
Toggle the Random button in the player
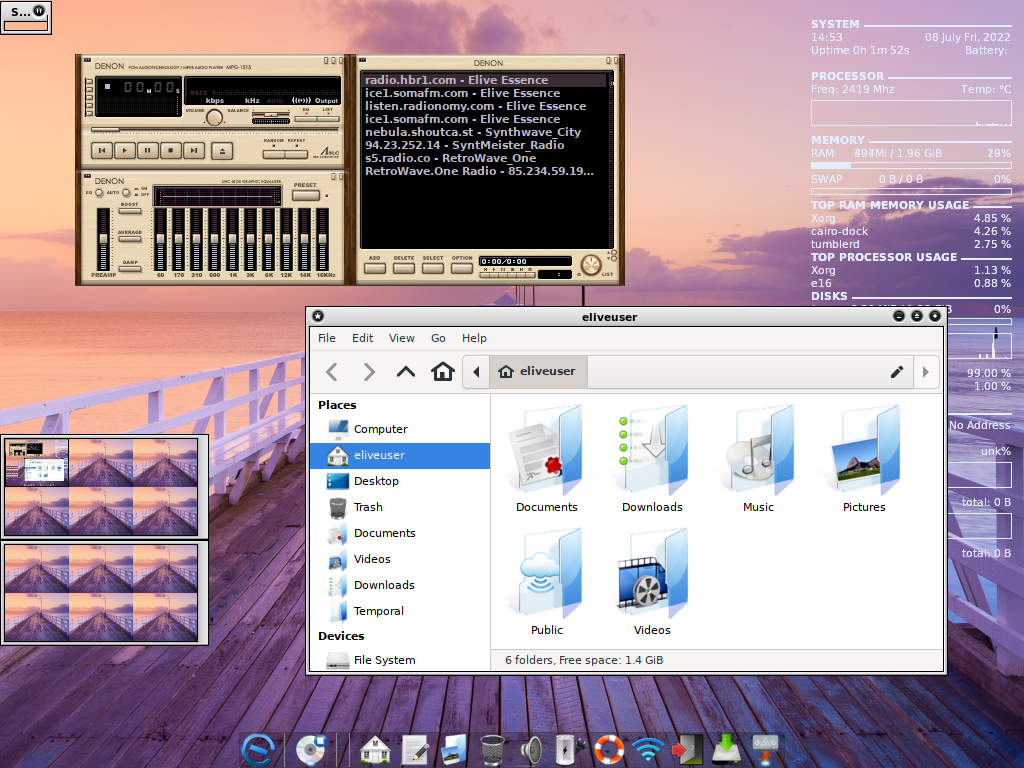[x=274, y=154]
